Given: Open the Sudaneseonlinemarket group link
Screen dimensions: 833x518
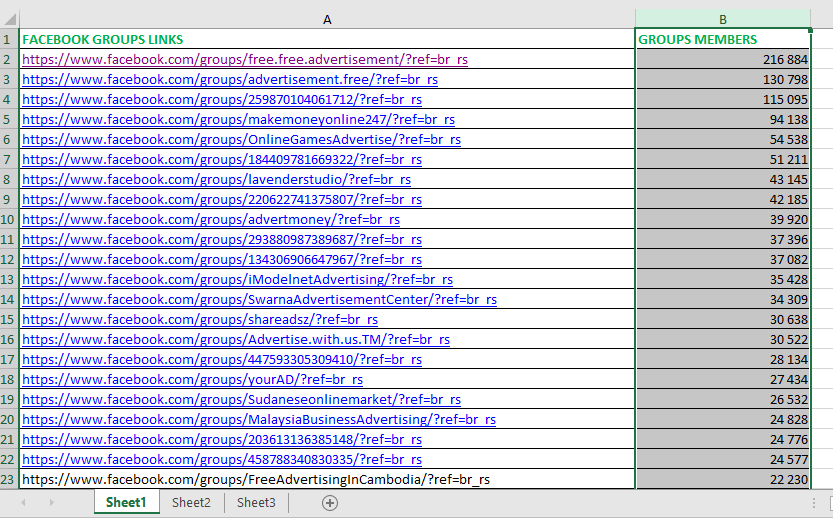Looking at the screenshot, I should point(242,400).
